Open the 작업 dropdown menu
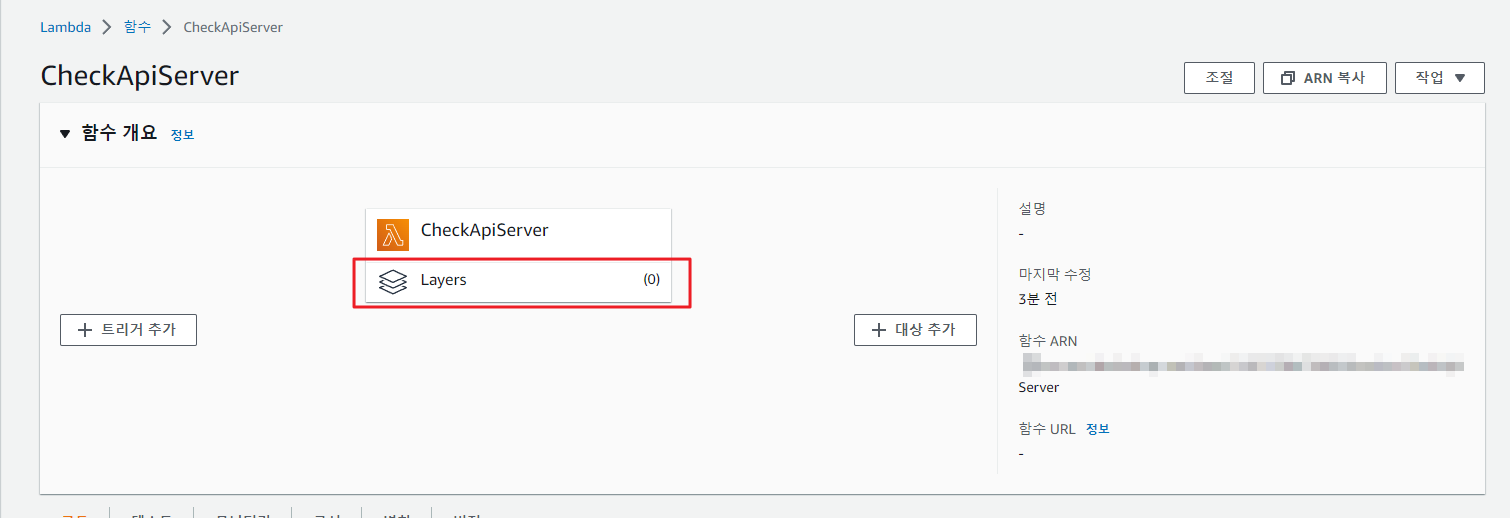 1439,77
